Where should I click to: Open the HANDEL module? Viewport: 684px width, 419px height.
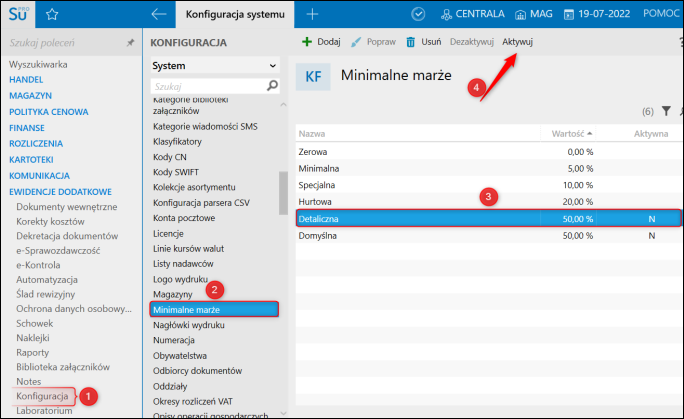[26, 79]
